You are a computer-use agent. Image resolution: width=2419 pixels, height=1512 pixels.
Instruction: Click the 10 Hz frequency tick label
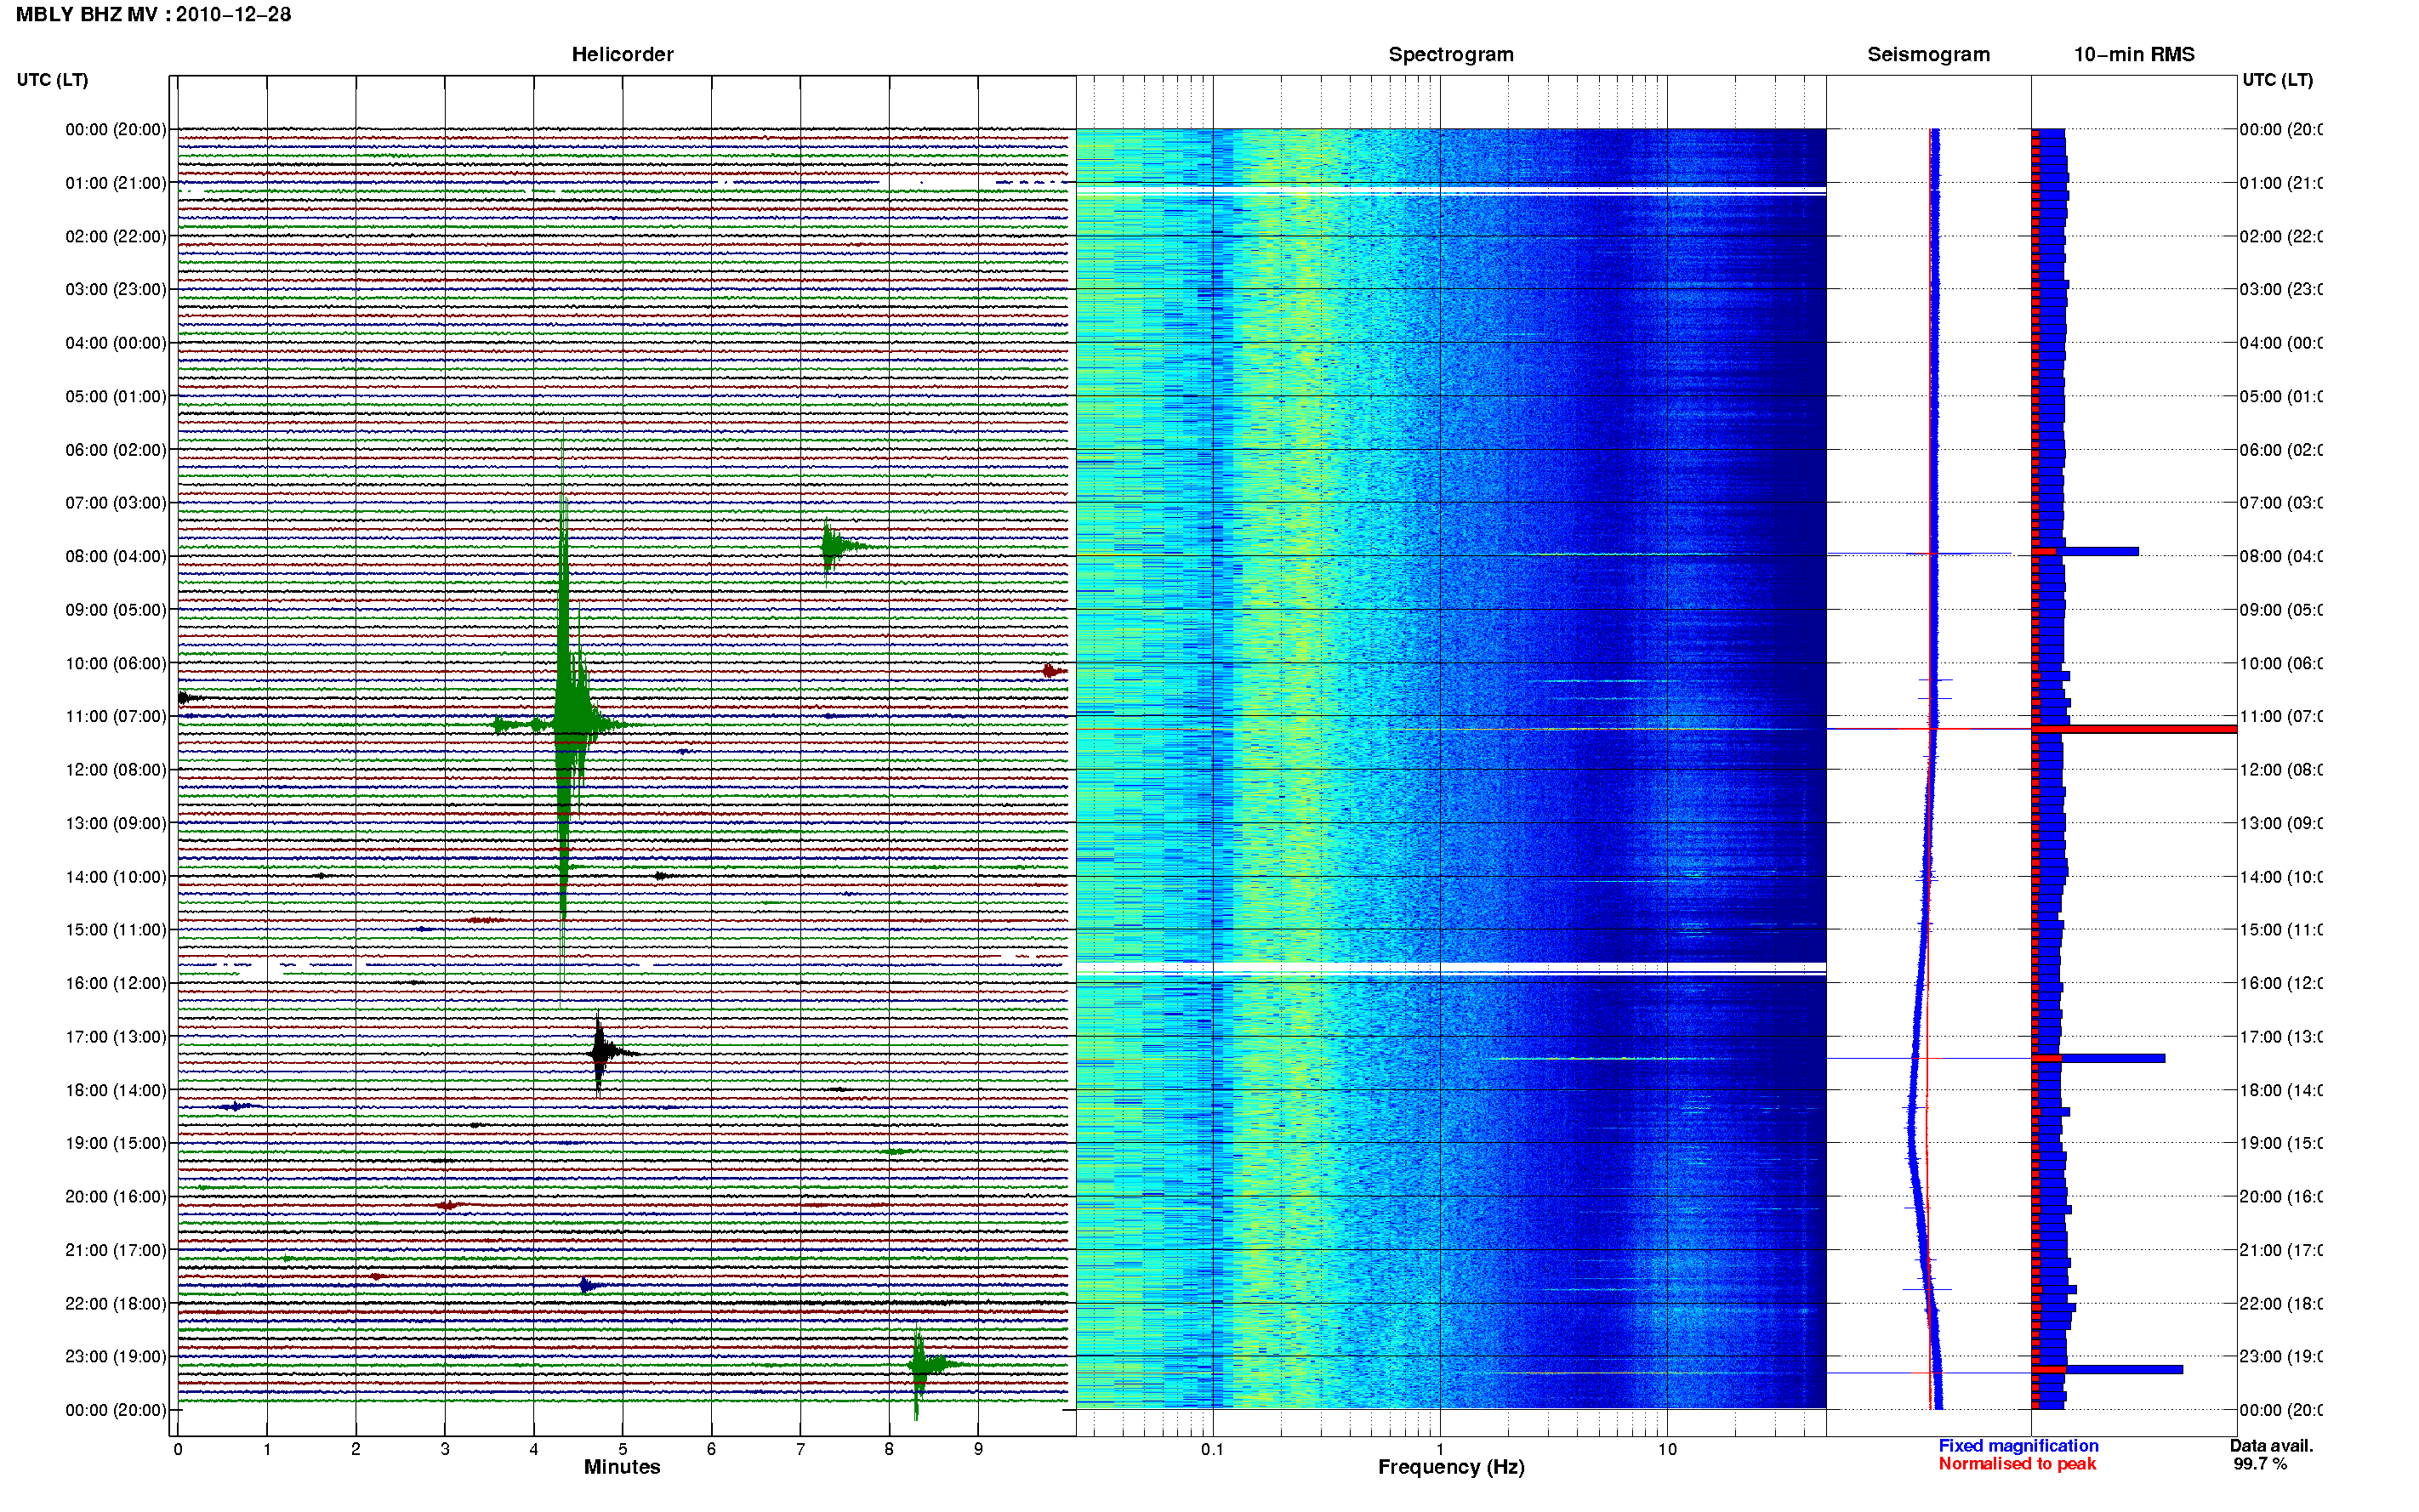point(1667,1449)
